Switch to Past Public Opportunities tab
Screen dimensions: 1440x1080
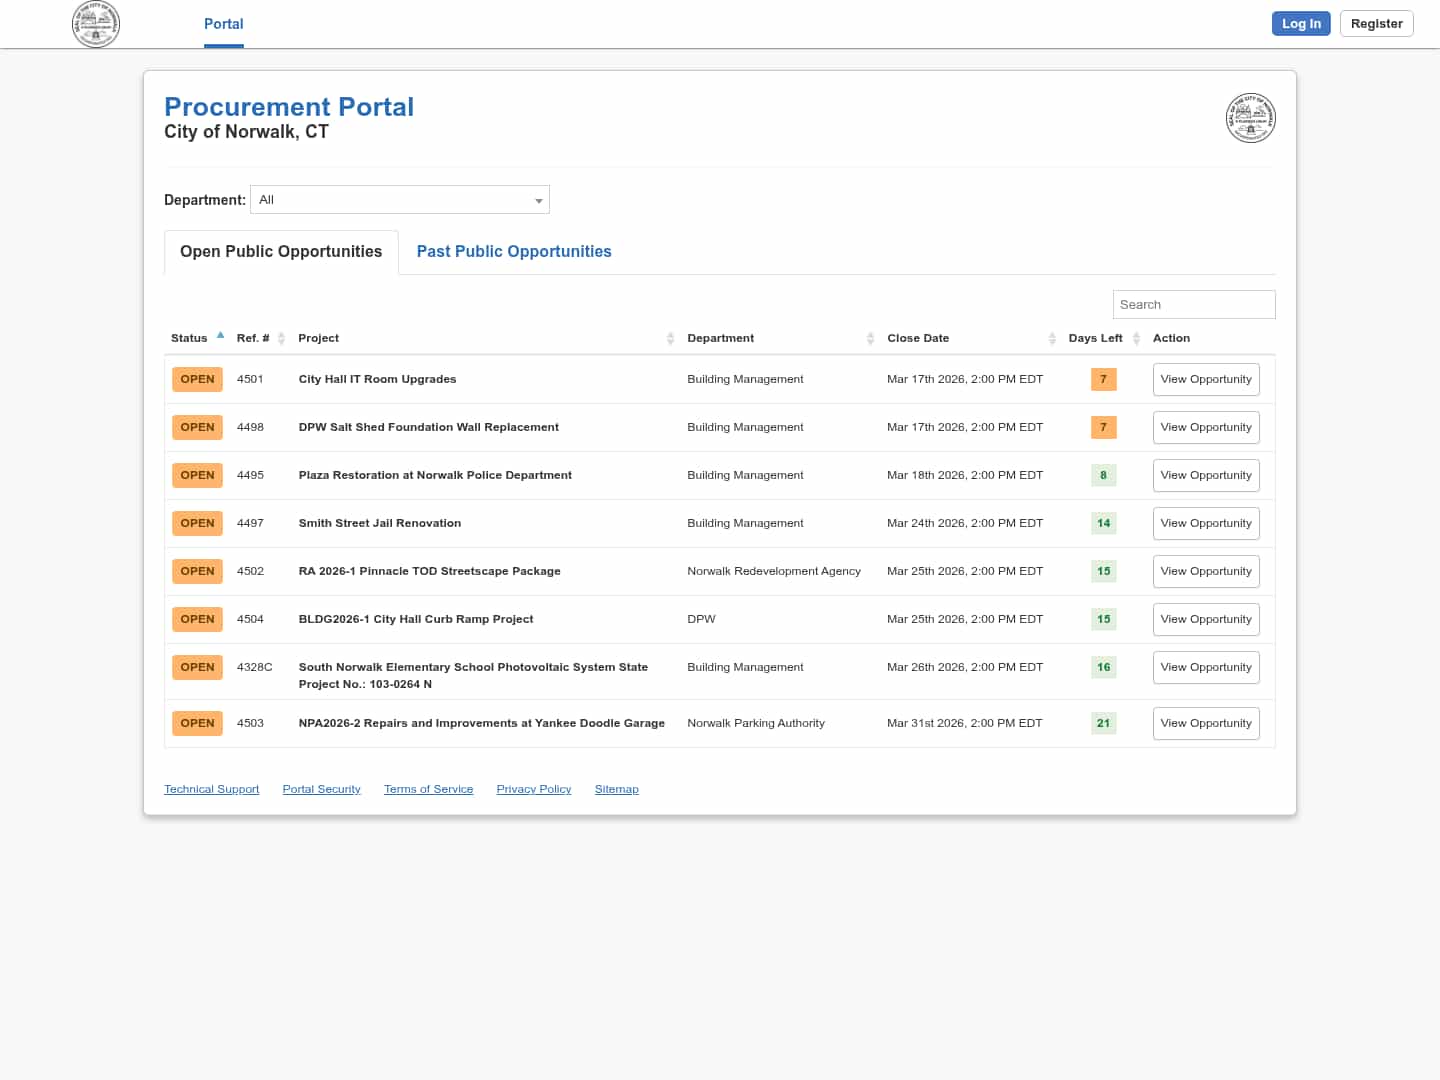click(x=514, y=252)
